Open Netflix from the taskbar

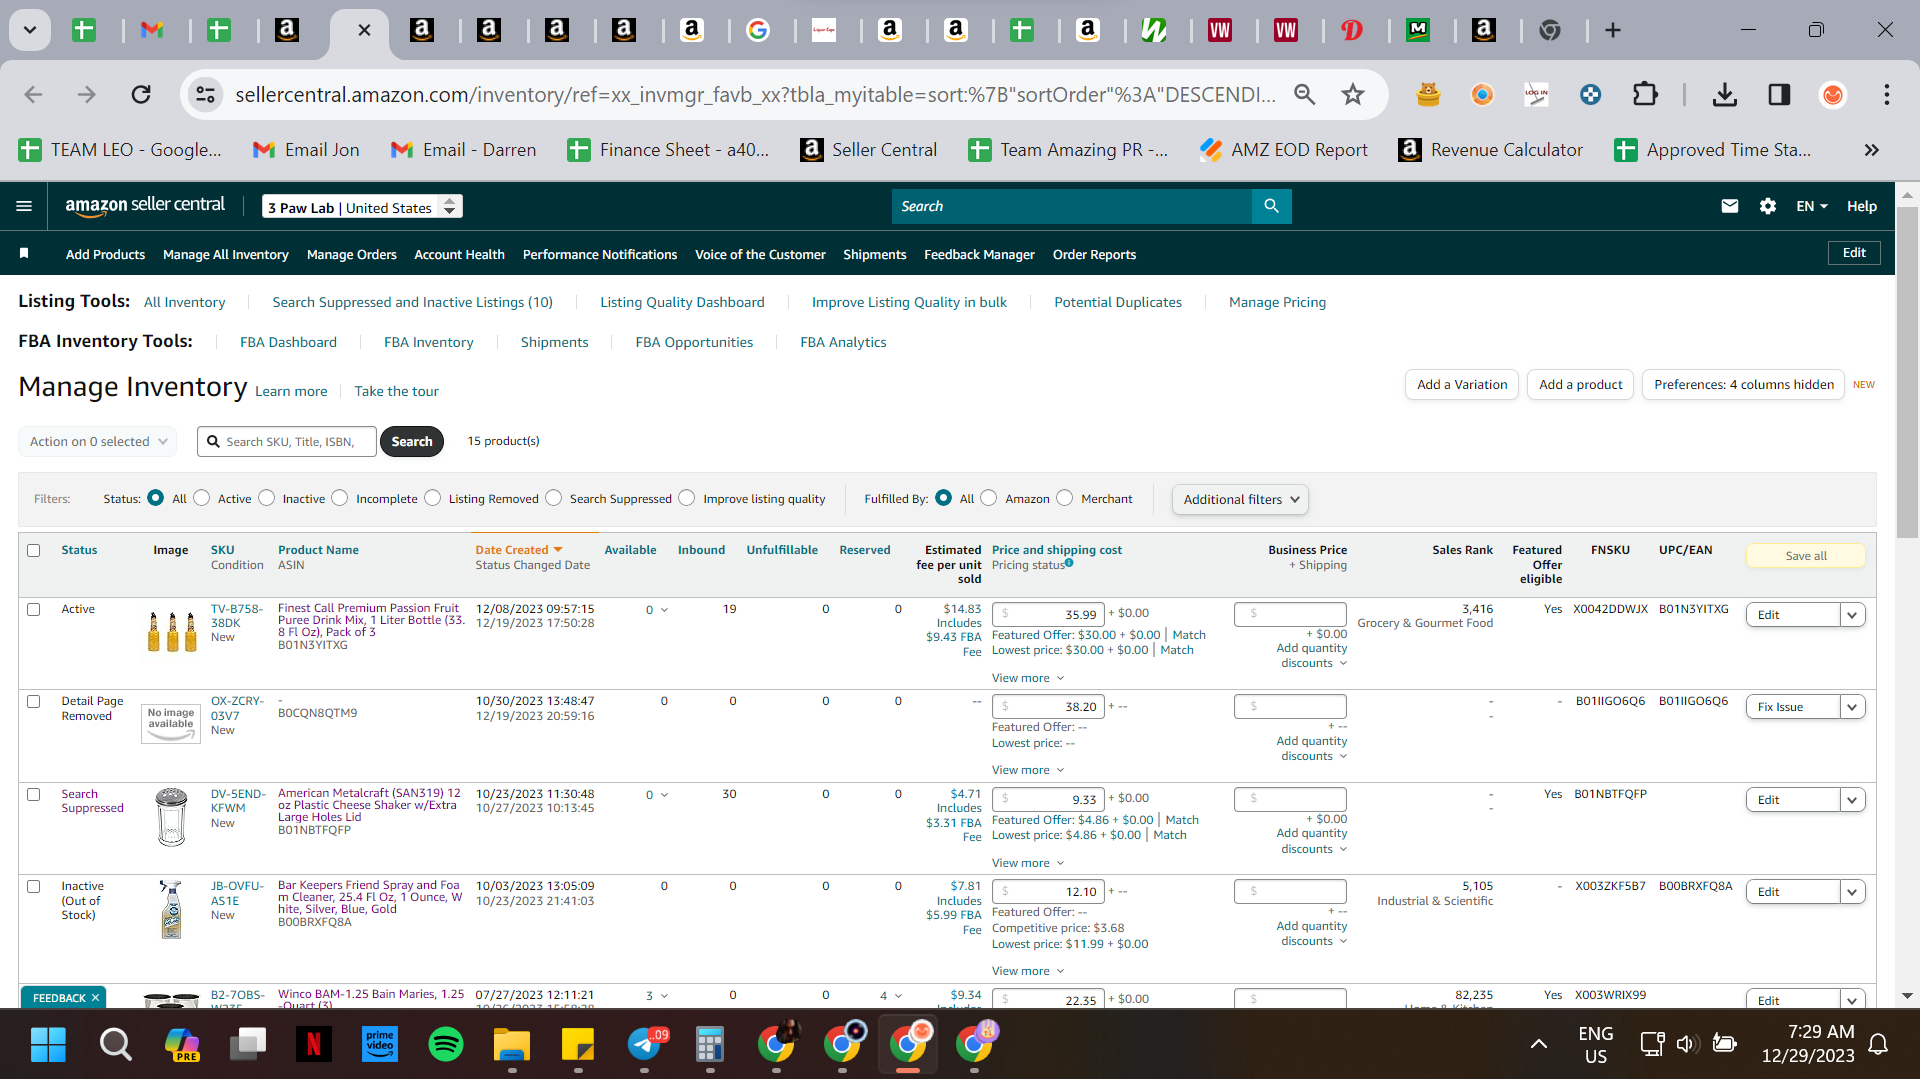click(x=313, y=1045)
